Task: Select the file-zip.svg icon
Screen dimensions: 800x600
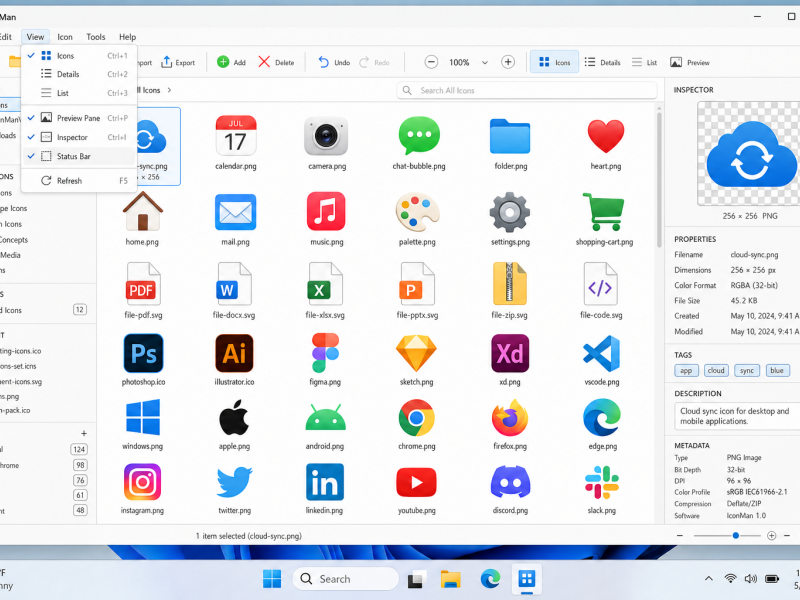Action: [x=509, y=291]
